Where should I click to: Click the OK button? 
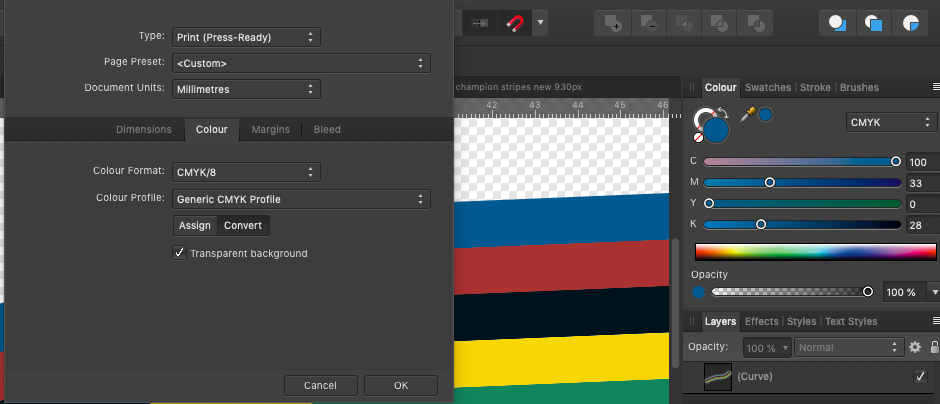tap(401, 385)
